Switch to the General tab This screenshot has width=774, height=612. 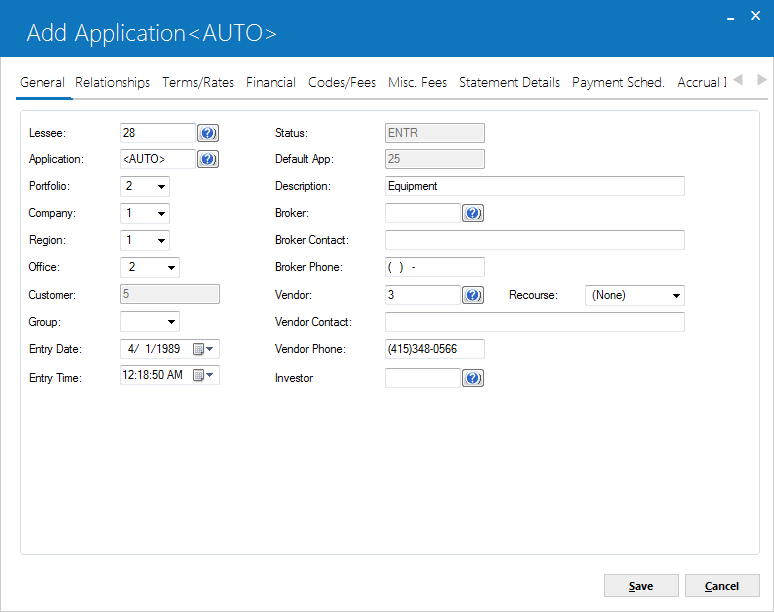pos(42,82)
